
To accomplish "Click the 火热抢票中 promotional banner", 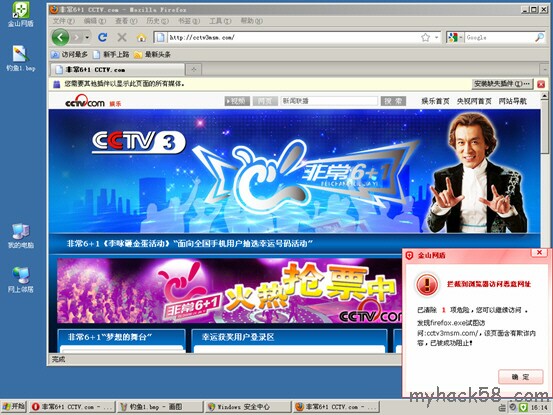I will [229, 291].
